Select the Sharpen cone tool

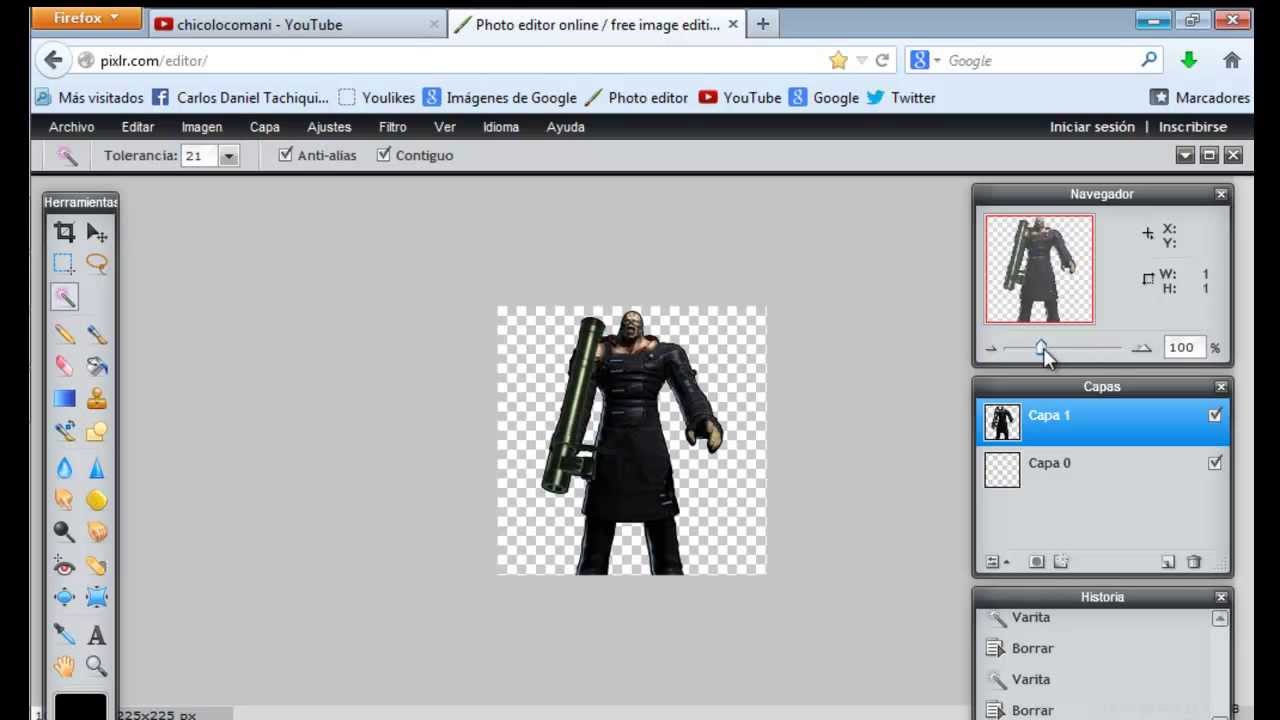(97, 467)
